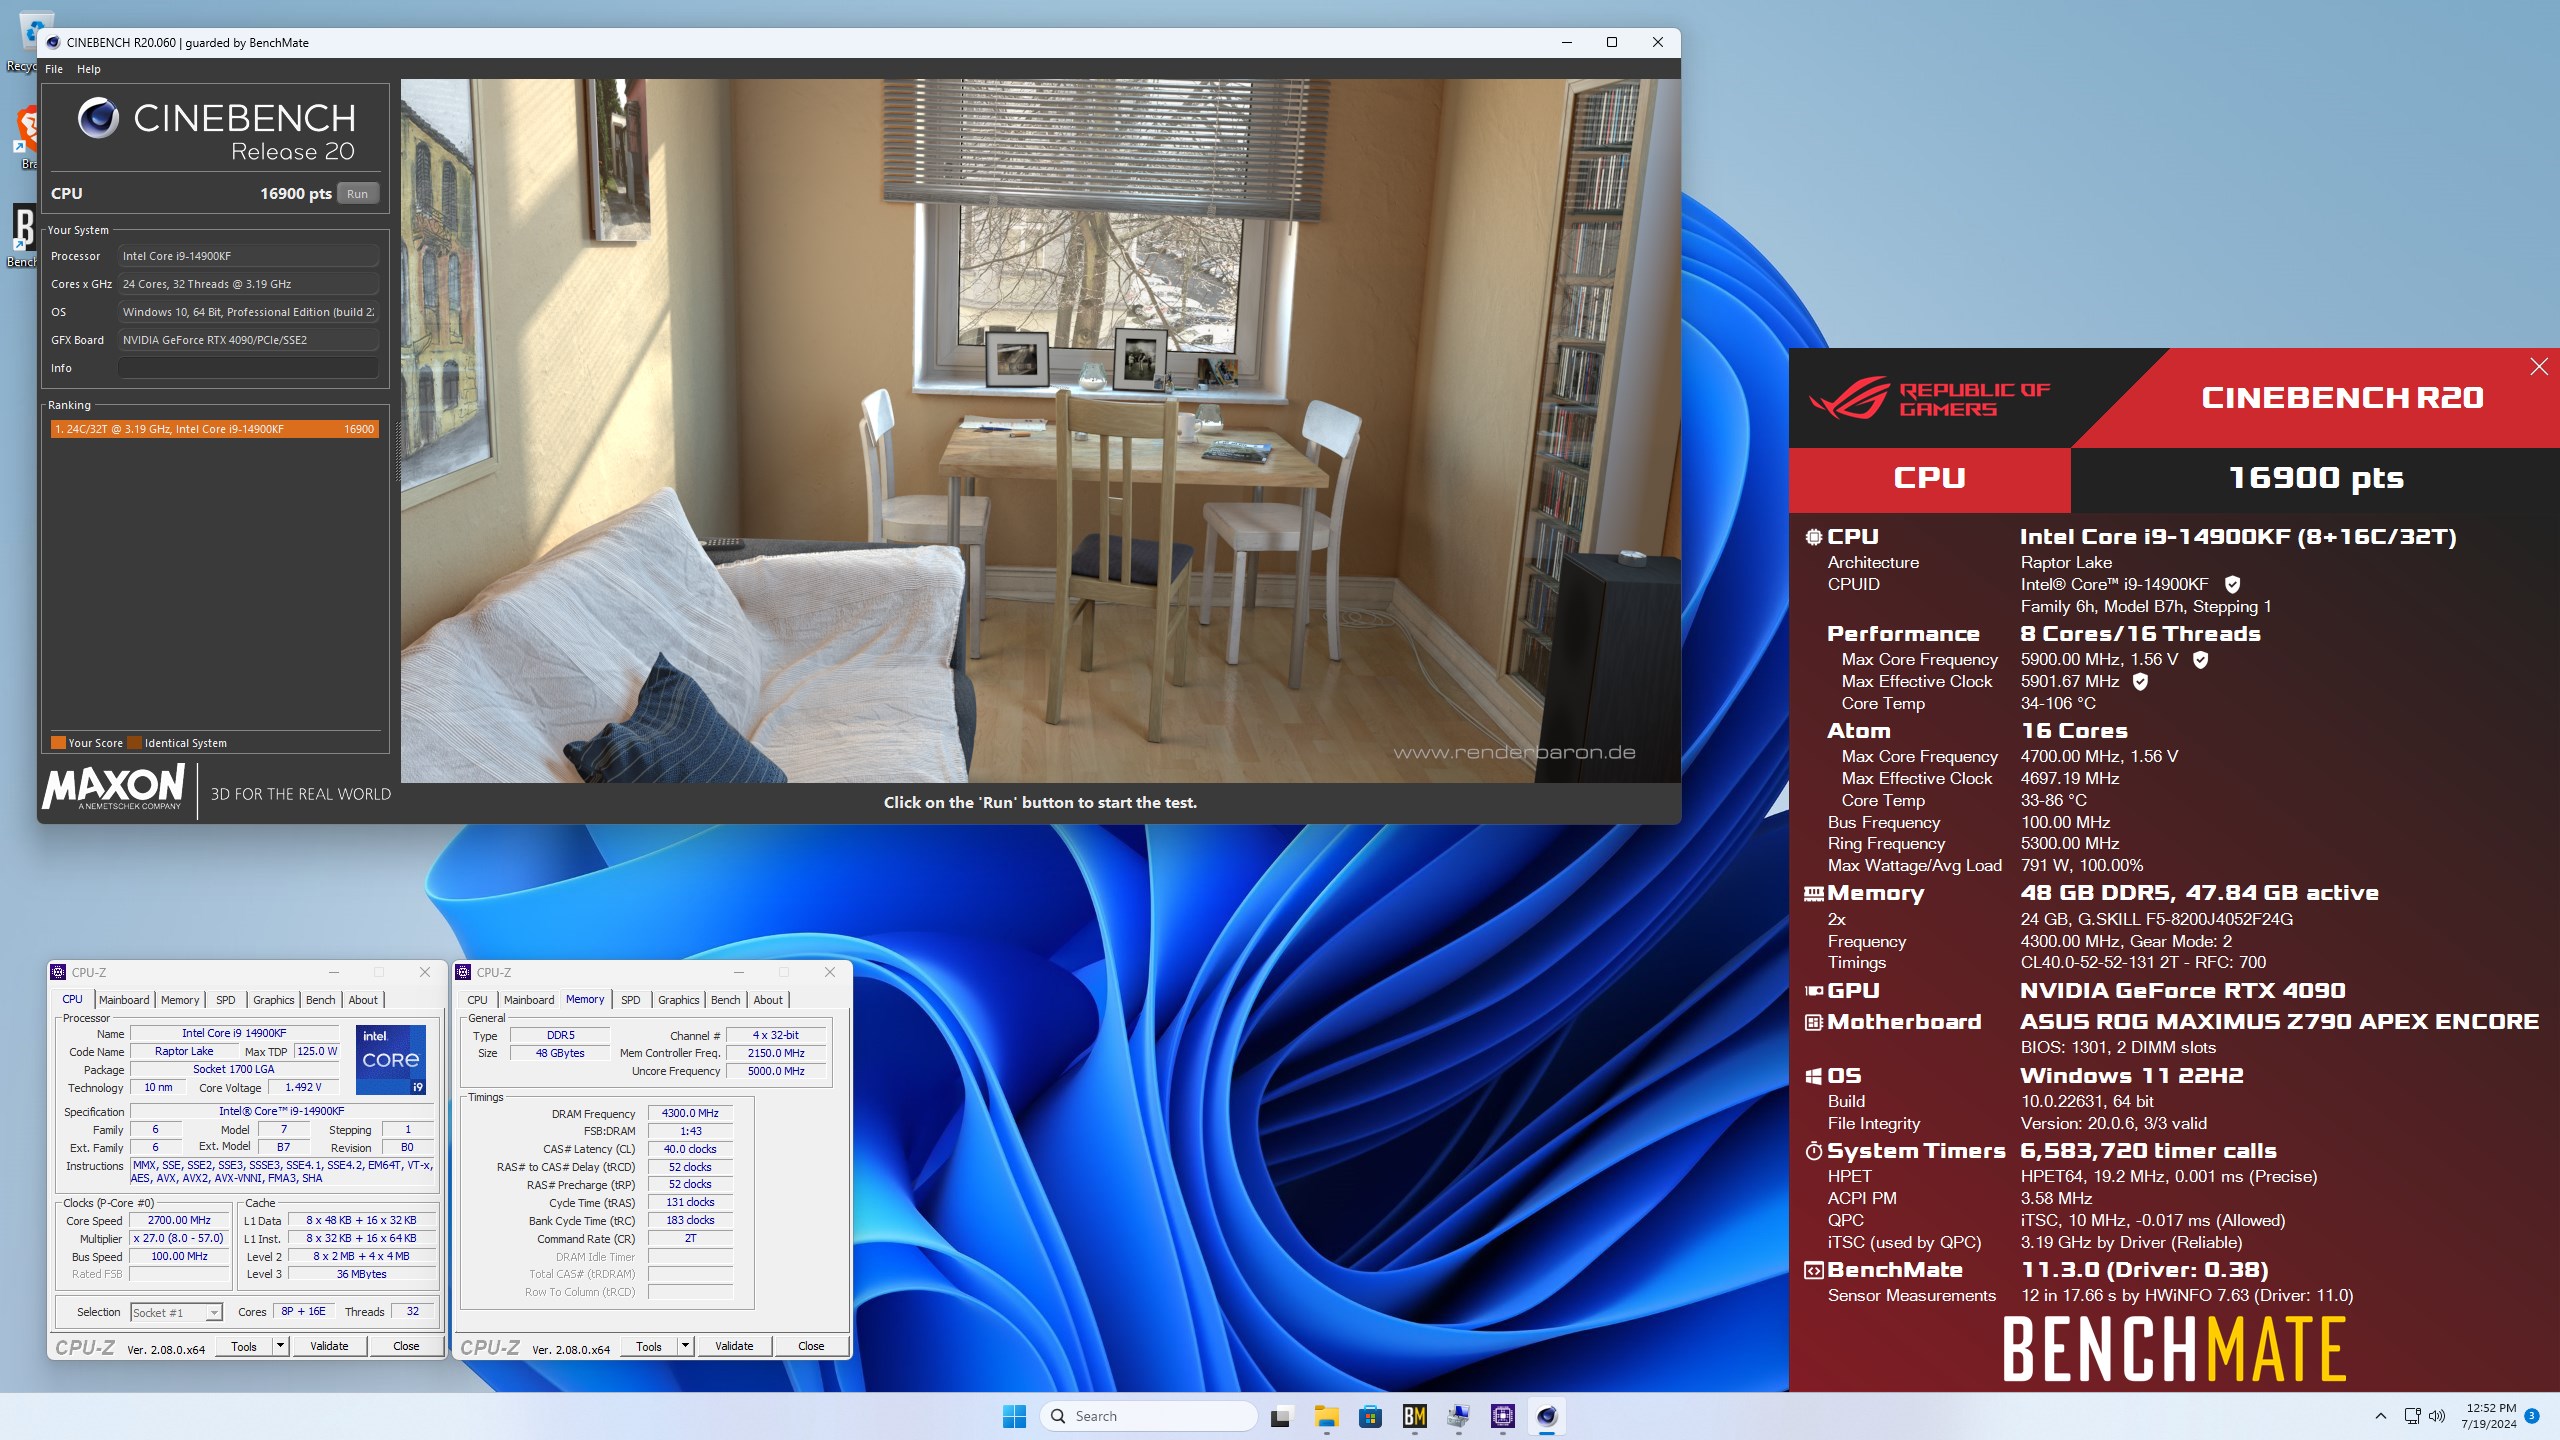Click the Cinebench Release 20 logo

pos(216,130)
